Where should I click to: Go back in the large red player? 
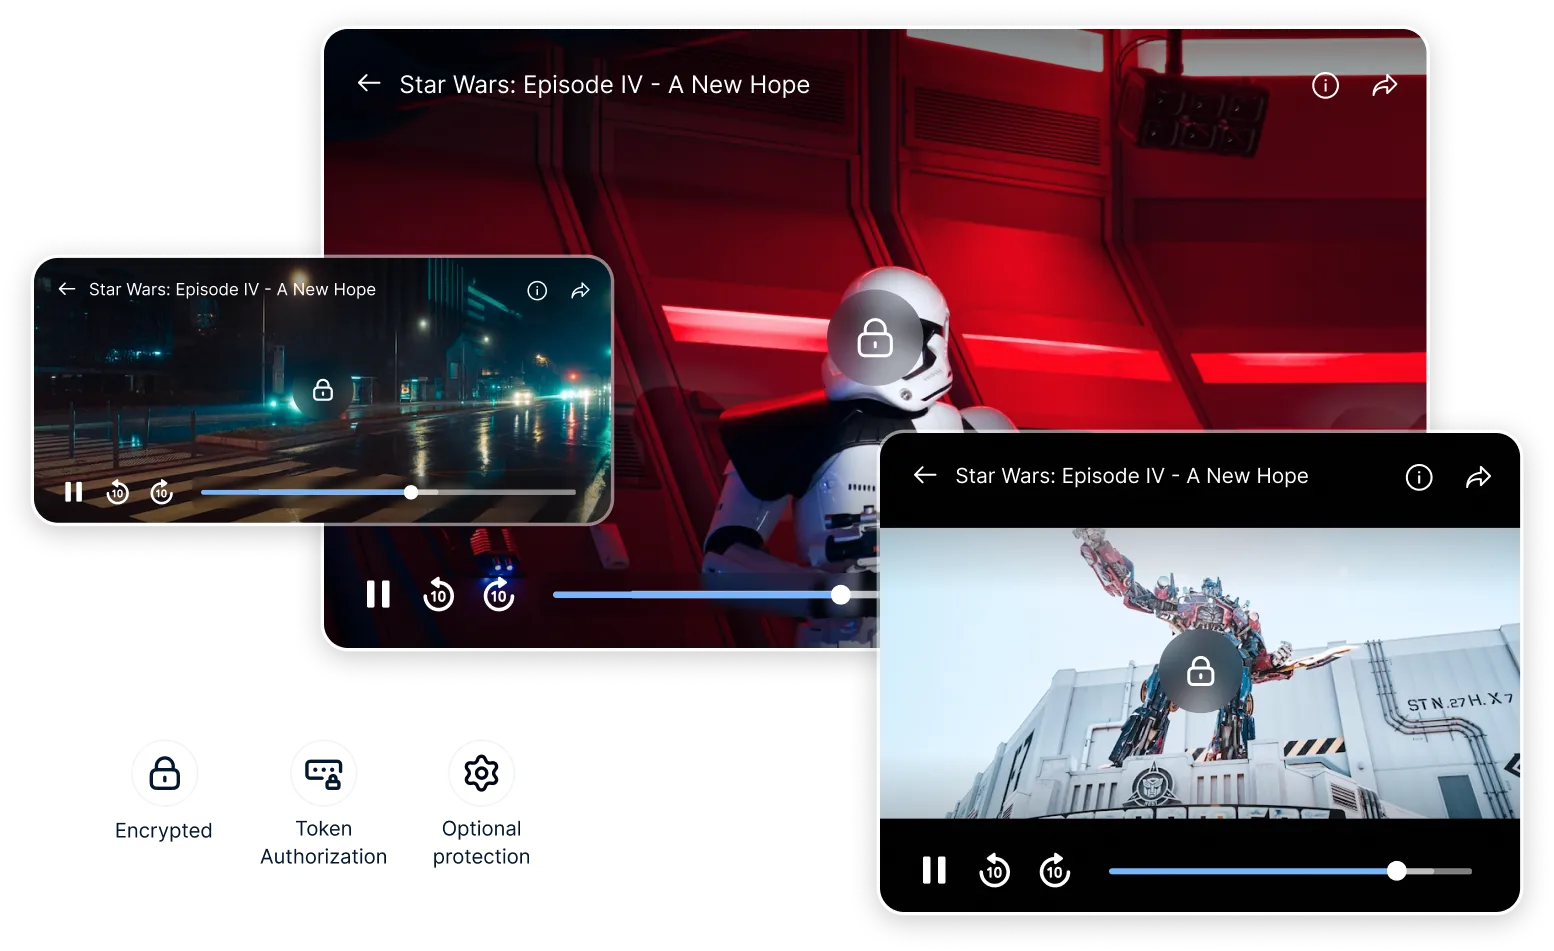(369, 83)
